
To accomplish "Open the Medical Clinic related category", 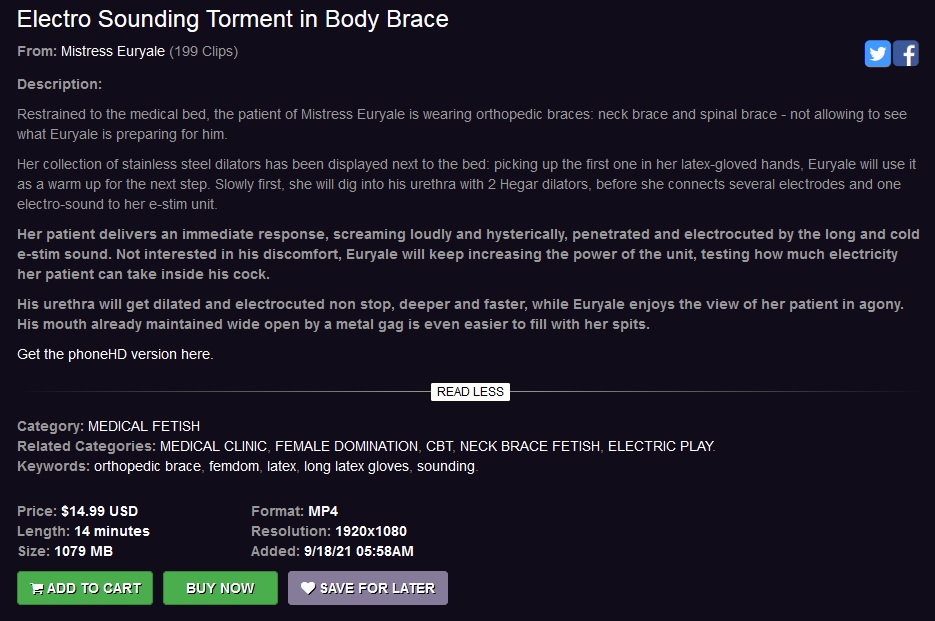I will [213, 446].
